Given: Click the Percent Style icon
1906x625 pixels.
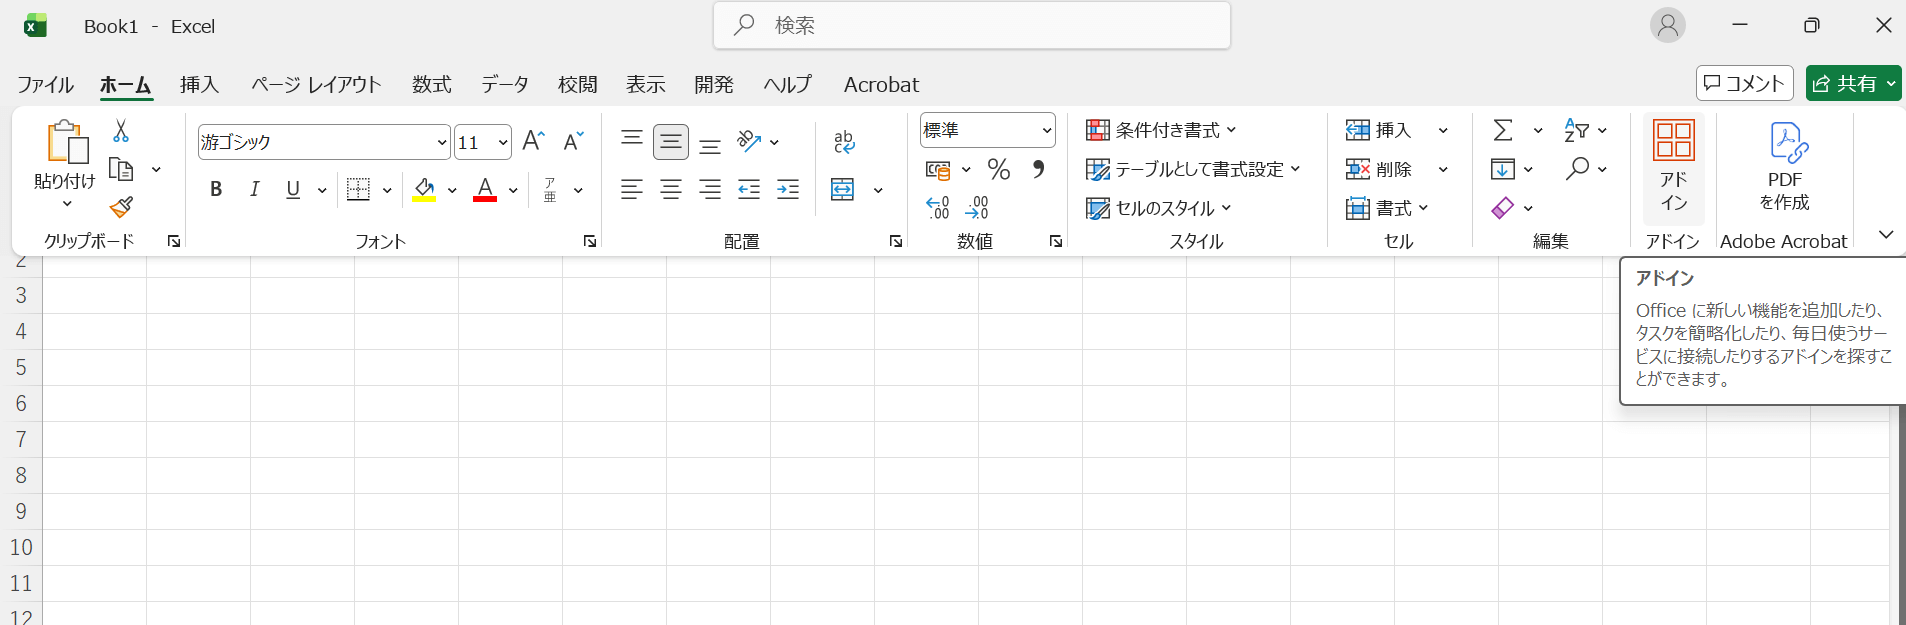Looking at the screenshot, I should pos(998,169).
